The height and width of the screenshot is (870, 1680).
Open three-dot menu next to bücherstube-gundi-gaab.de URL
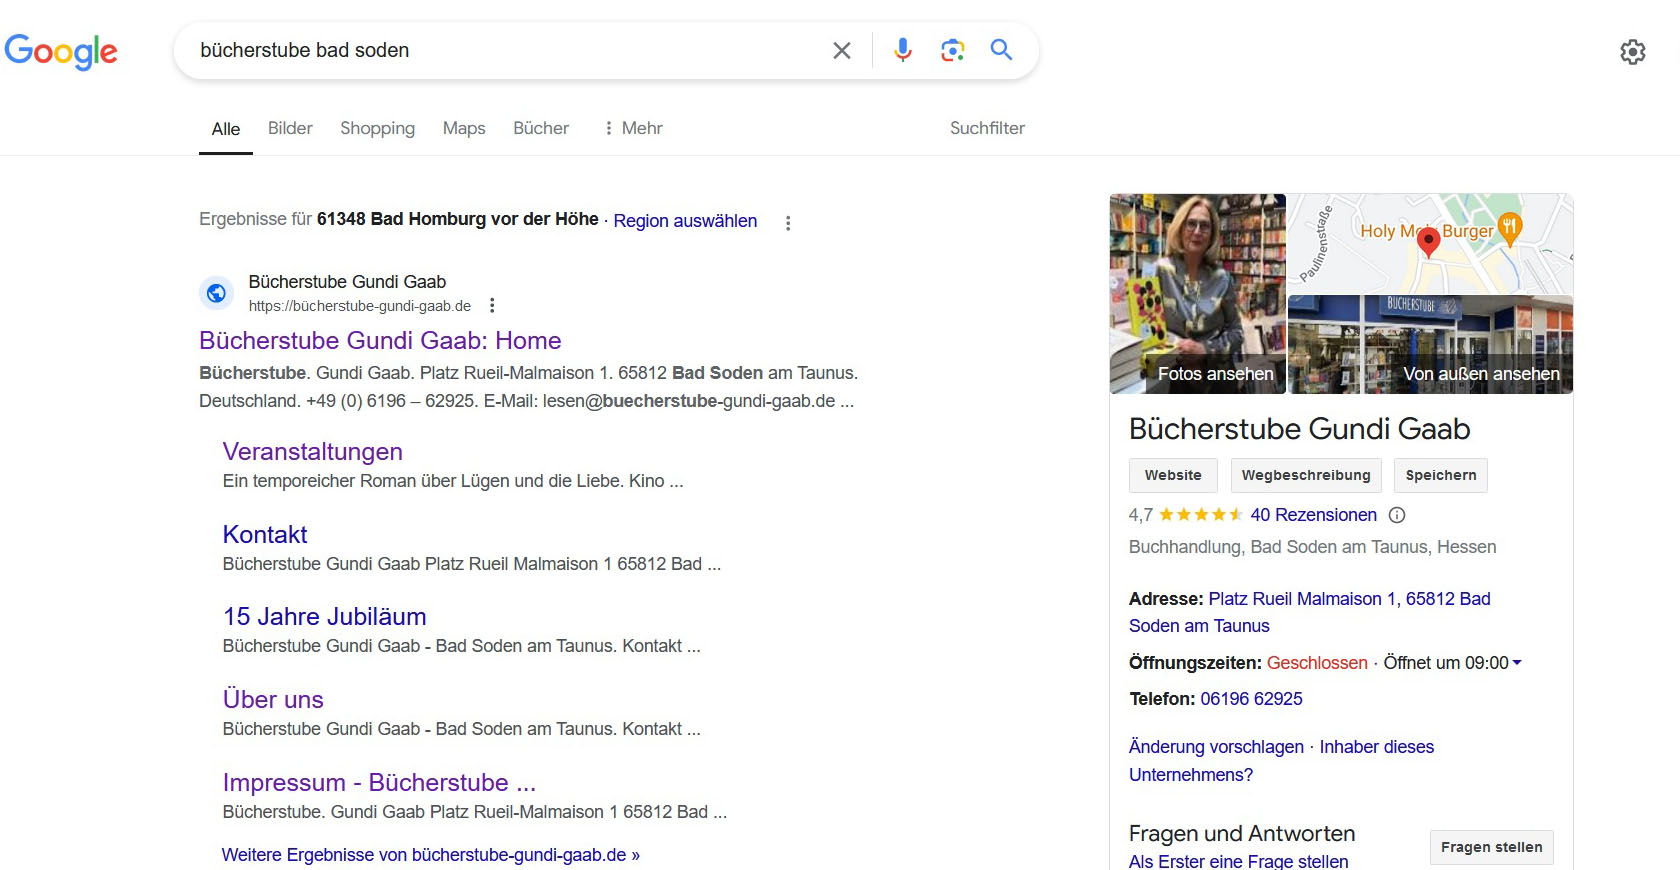(x=492, y=306)
